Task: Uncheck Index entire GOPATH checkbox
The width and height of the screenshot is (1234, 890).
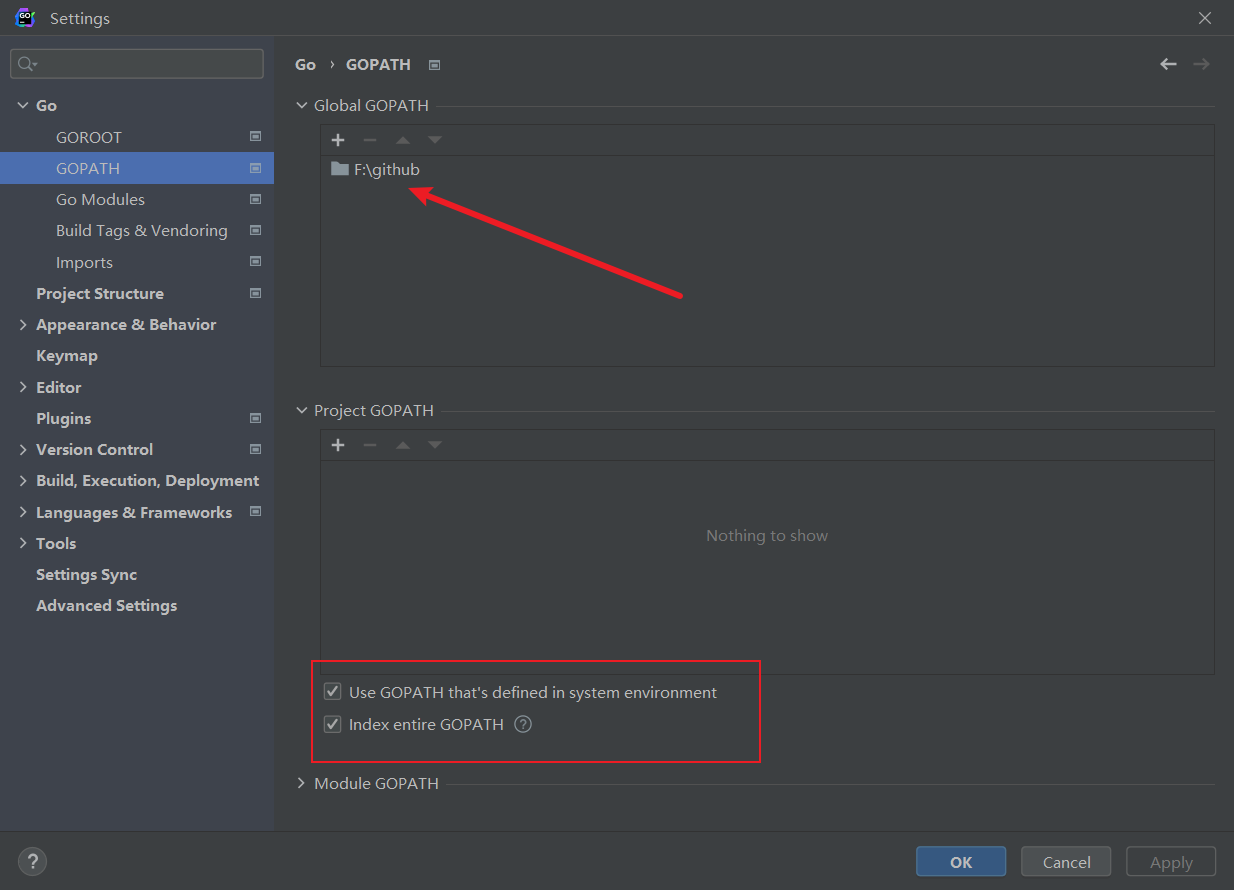Action: click(333, 724)
